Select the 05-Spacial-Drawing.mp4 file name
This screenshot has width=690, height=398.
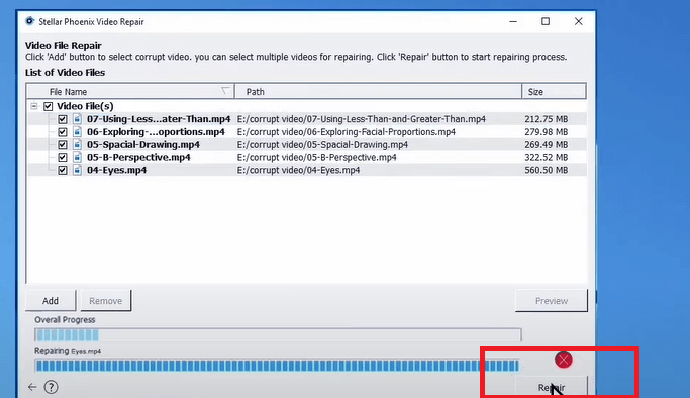point(143,144)
